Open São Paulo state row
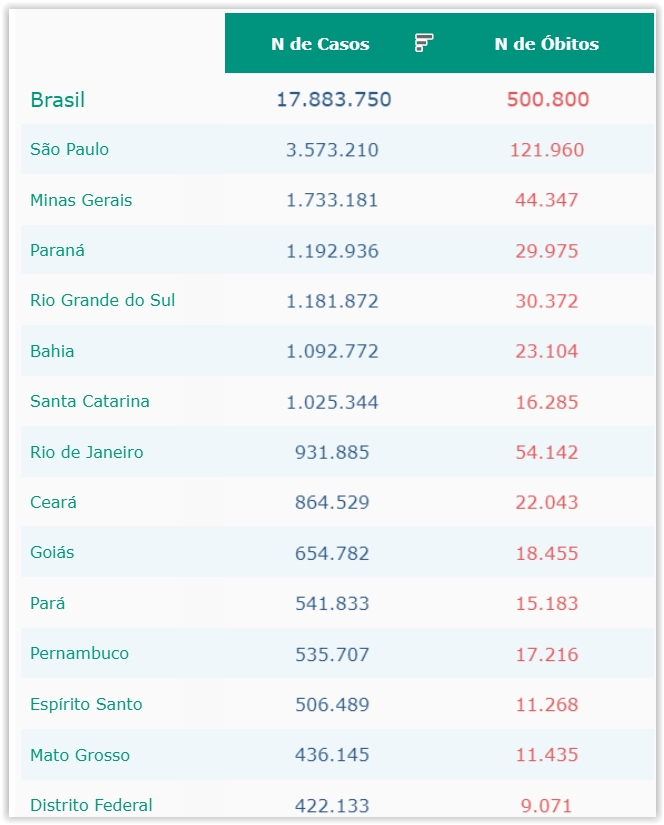The height and width of the screenshot is (825, 664). click(x=70, y=150)
